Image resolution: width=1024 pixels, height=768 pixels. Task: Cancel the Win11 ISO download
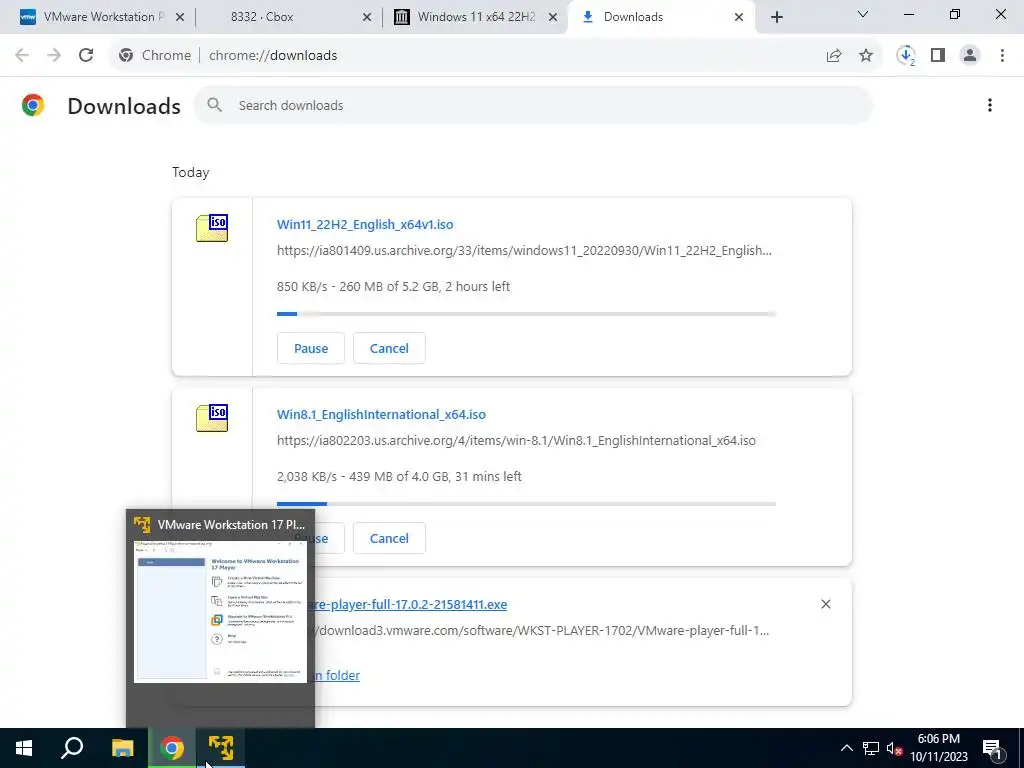click(389, 348)
